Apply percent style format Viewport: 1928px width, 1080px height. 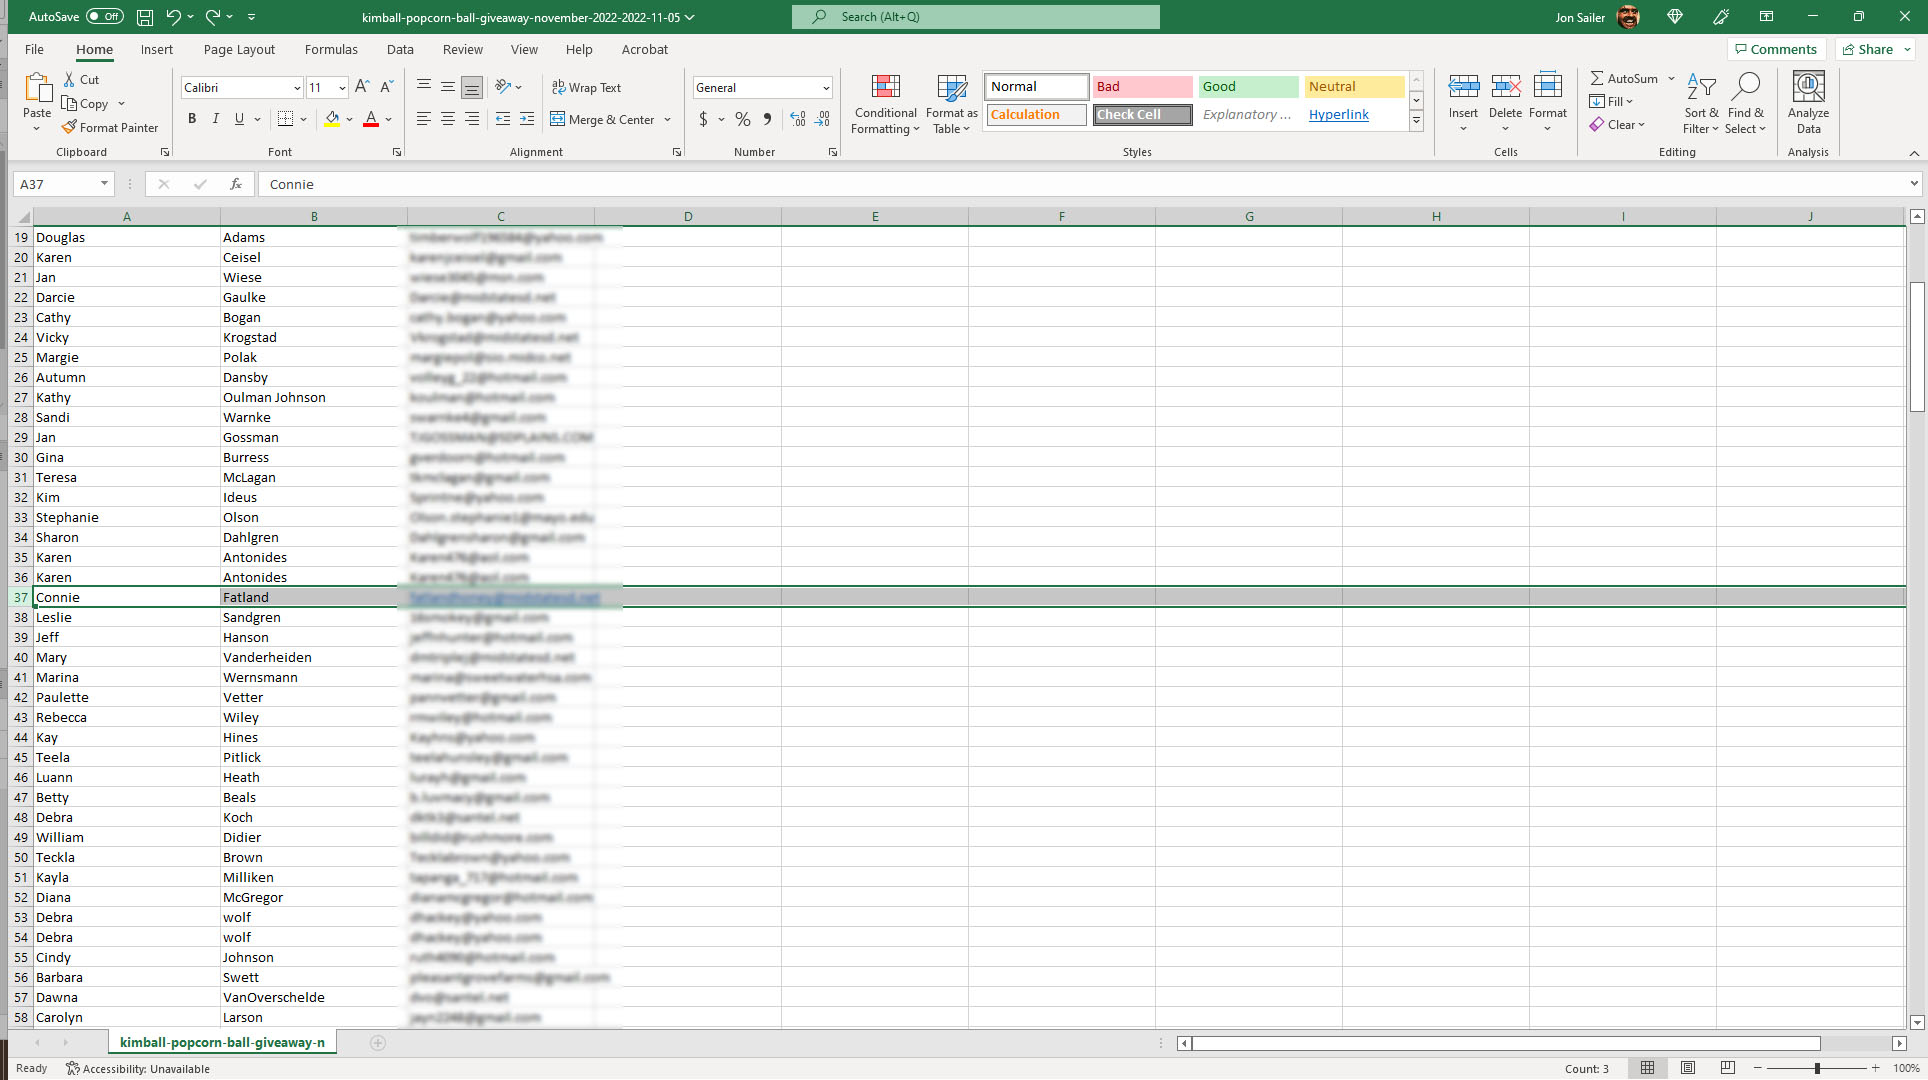(x=742, y=119)
